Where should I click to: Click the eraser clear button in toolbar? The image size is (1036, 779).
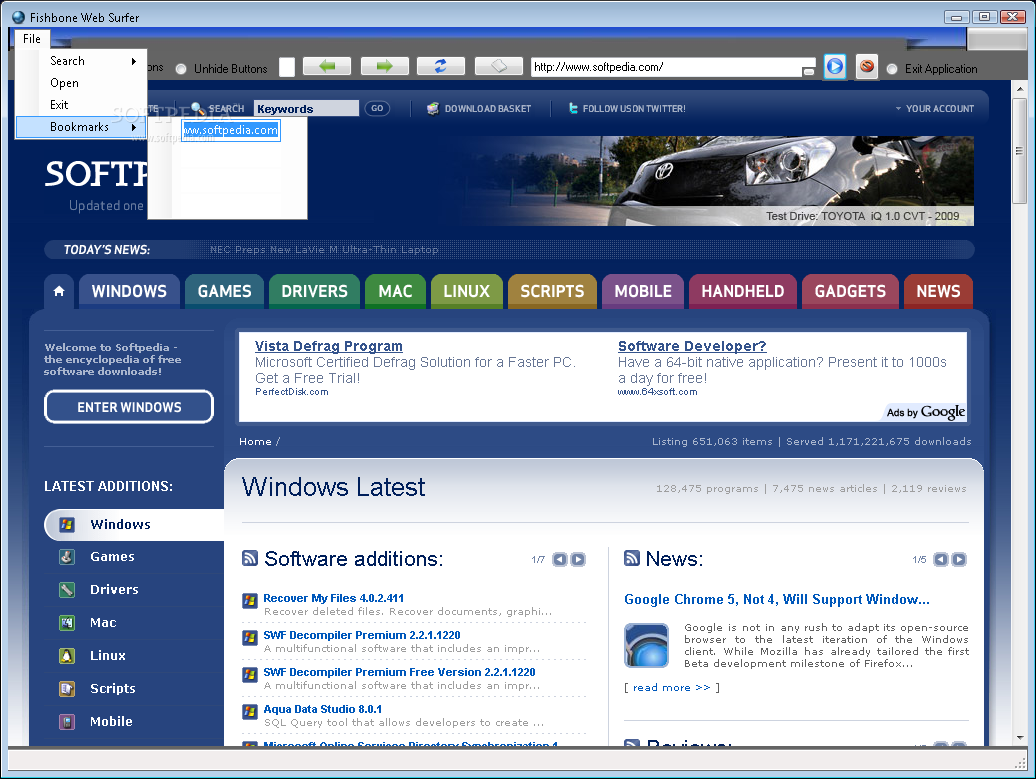pyautogui.click(x=499, y=66)
